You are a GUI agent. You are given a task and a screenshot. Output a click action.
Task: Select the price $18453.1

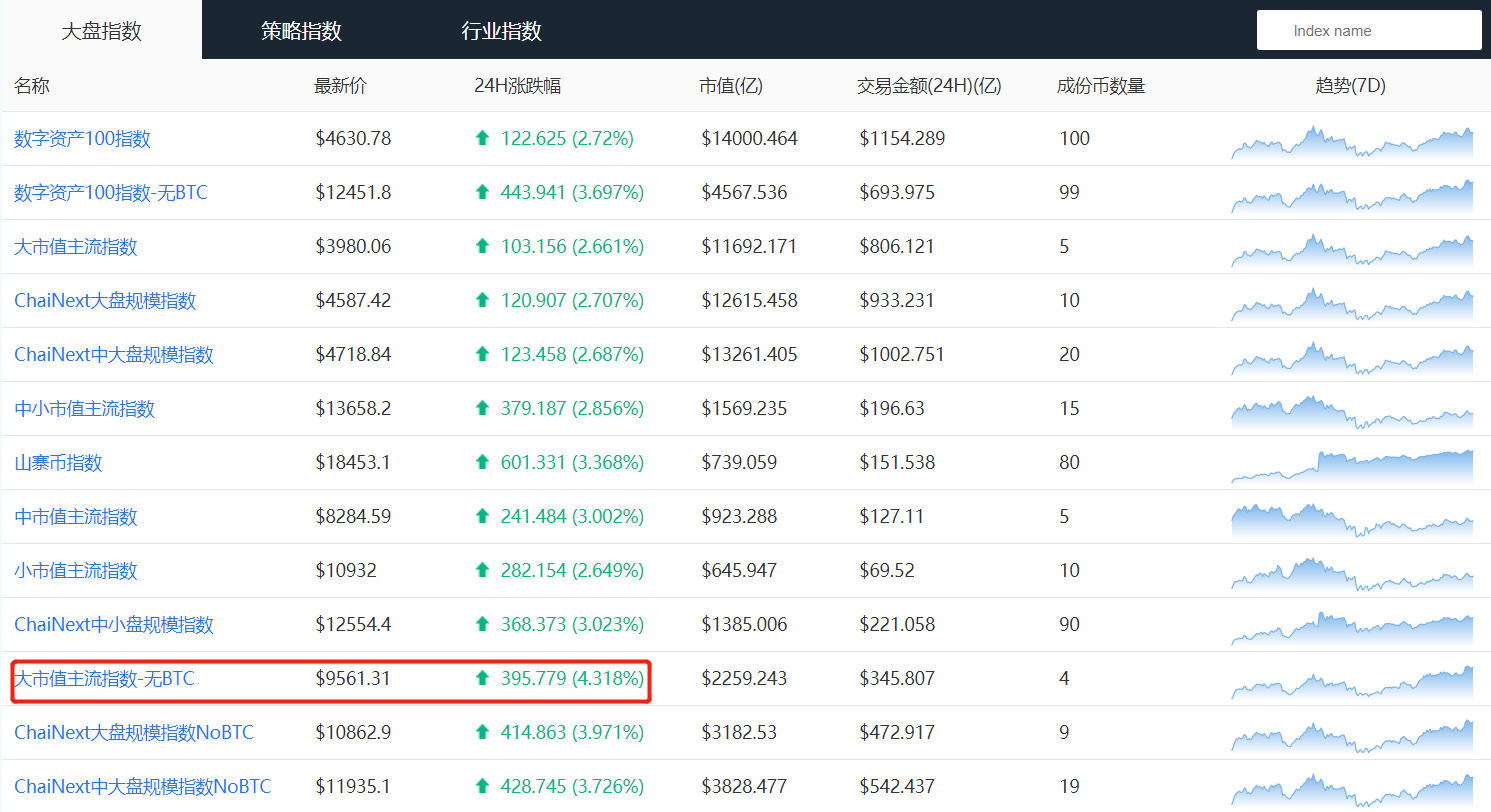[353, 463]
